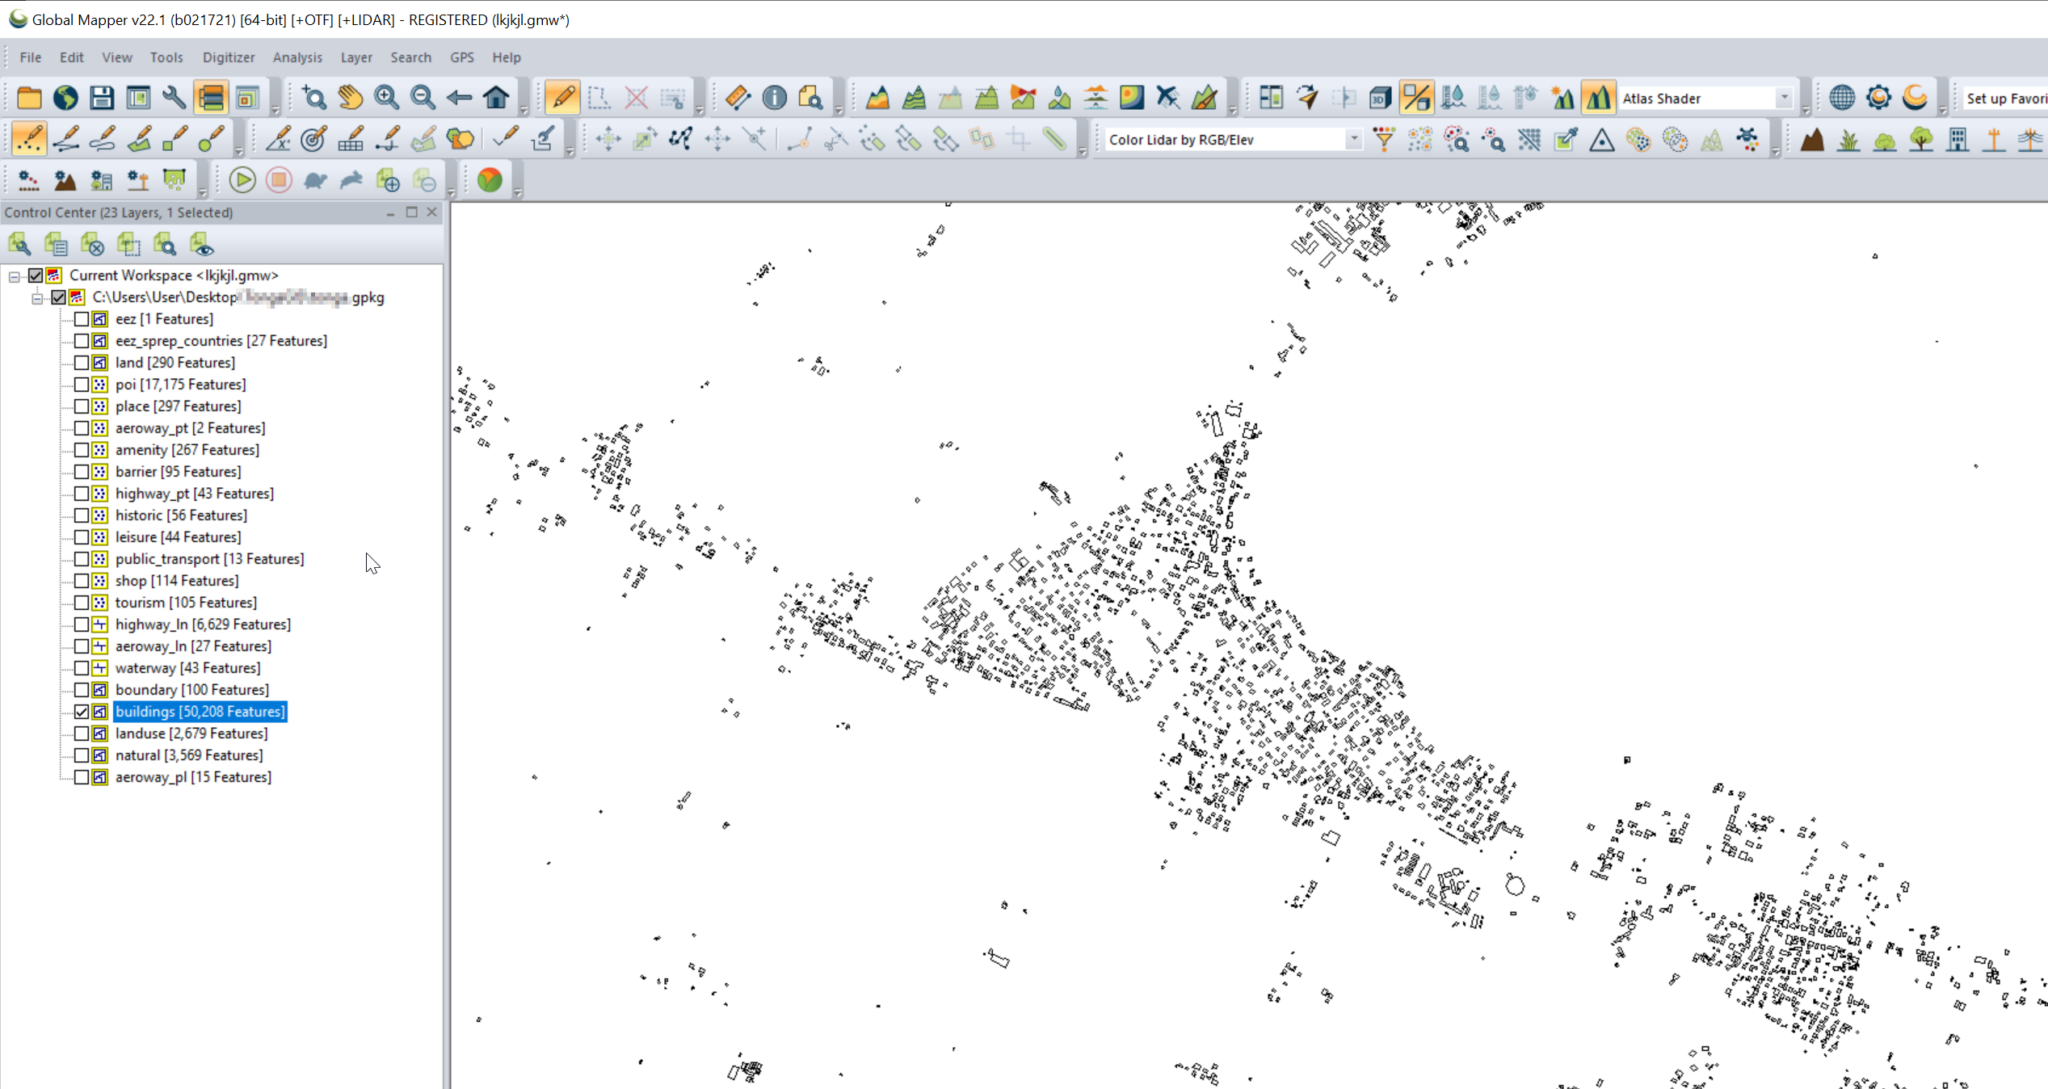Click the Set up Favorites button
2048x1089 pixels.
tap(2003, 98)
